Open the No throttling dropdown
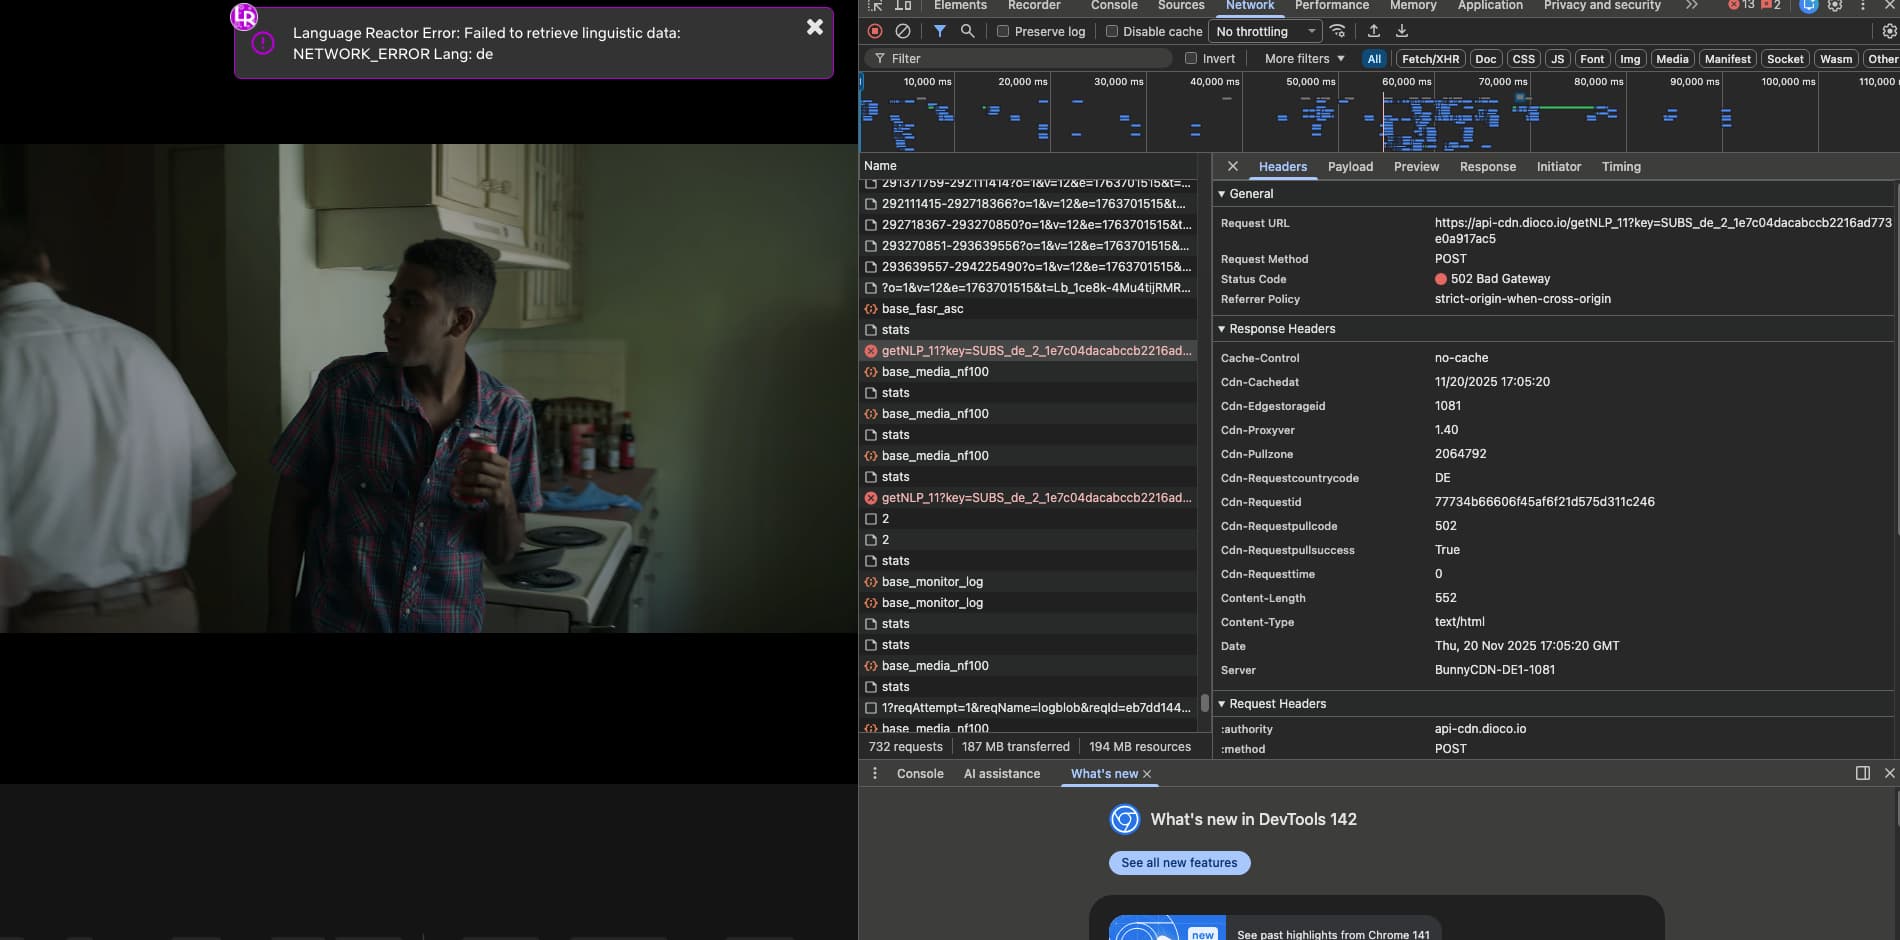 pos(1265,31)
